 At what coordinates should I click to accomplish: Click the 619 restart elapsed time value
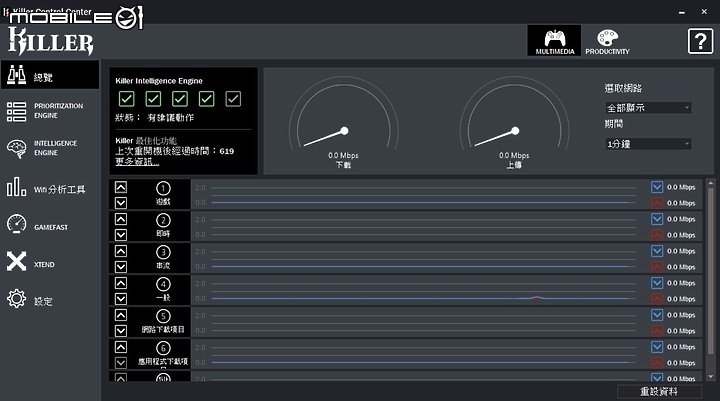(x=227, y=151)
